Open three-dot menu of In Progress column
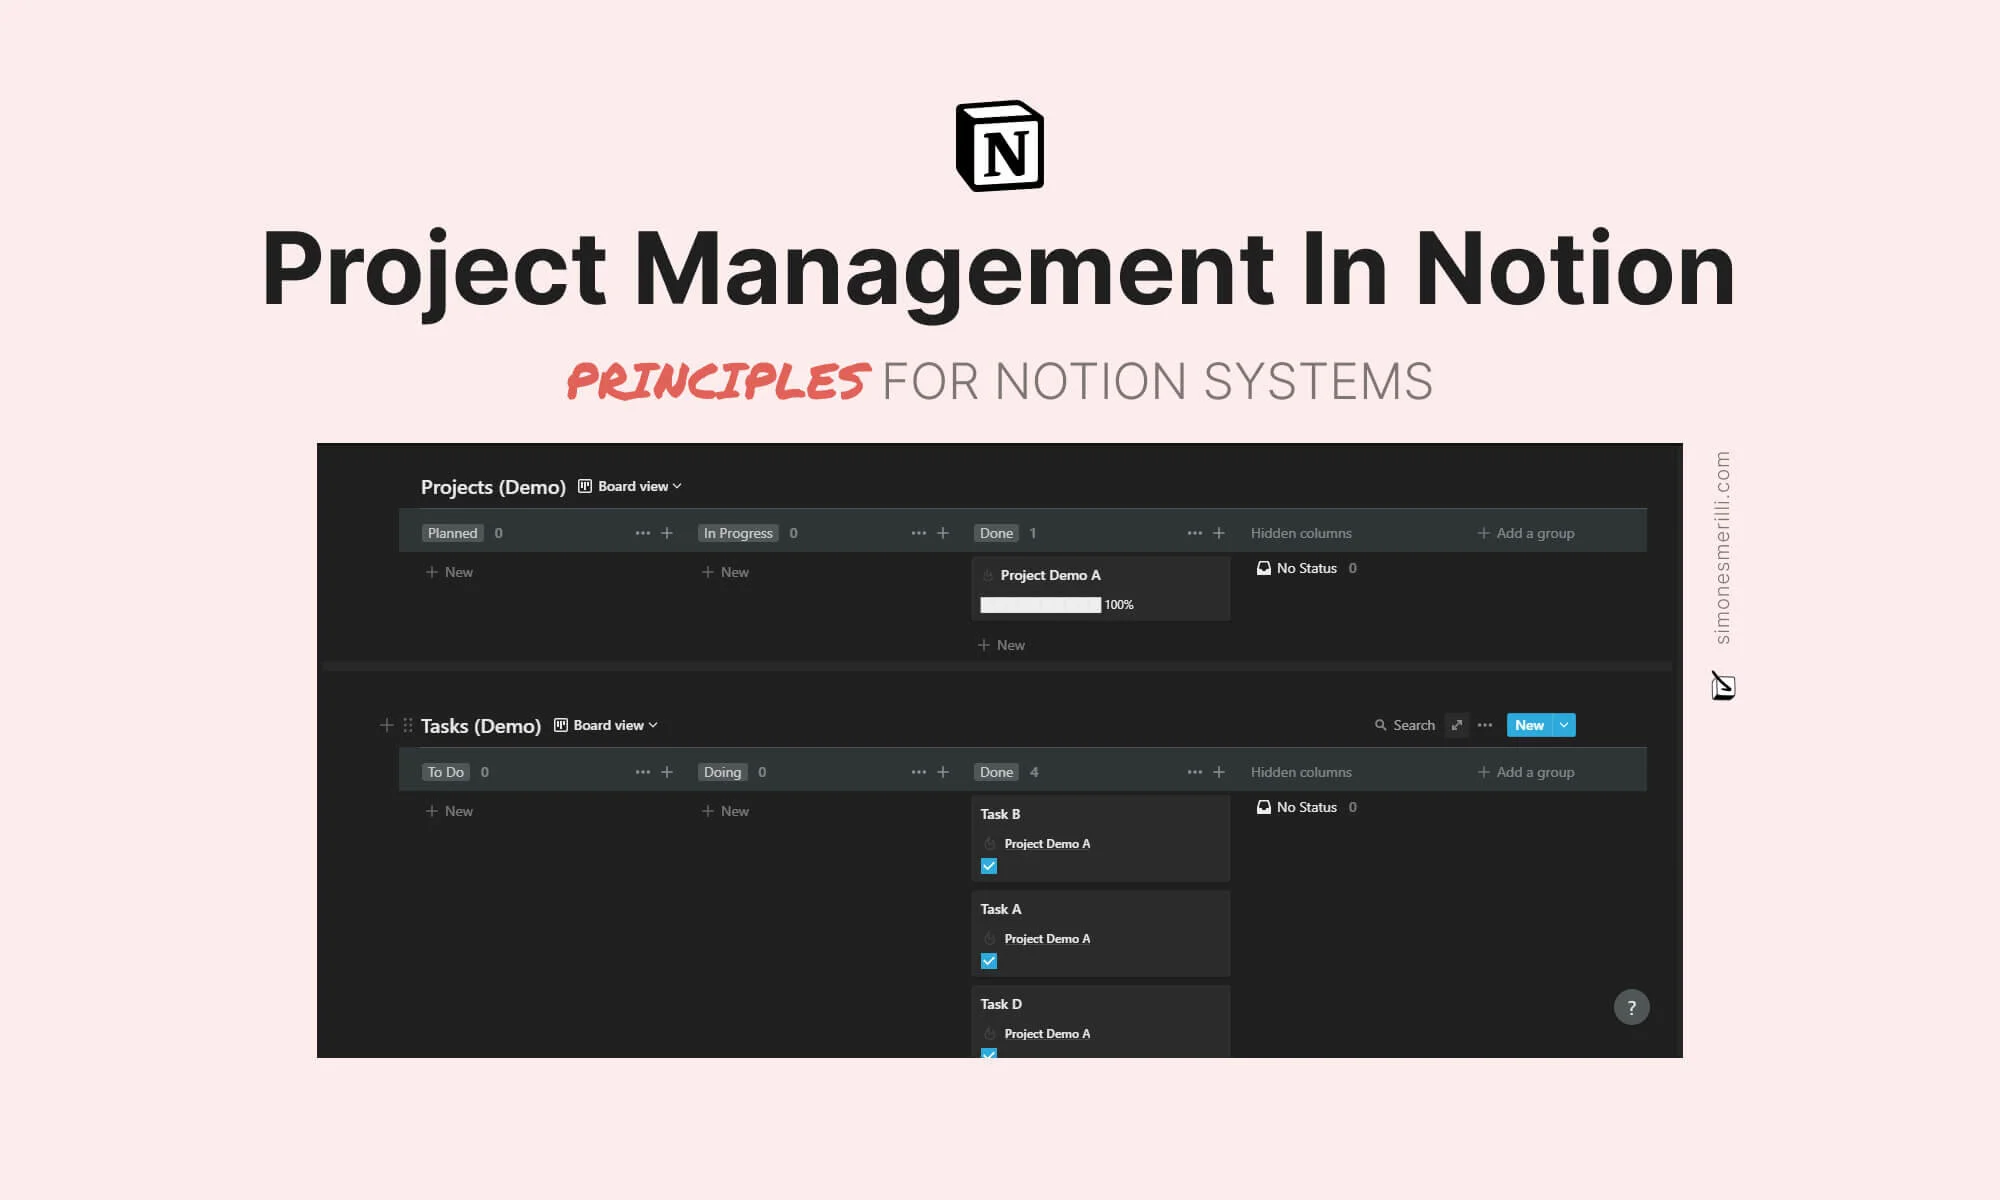 click(x=918, y=533)
